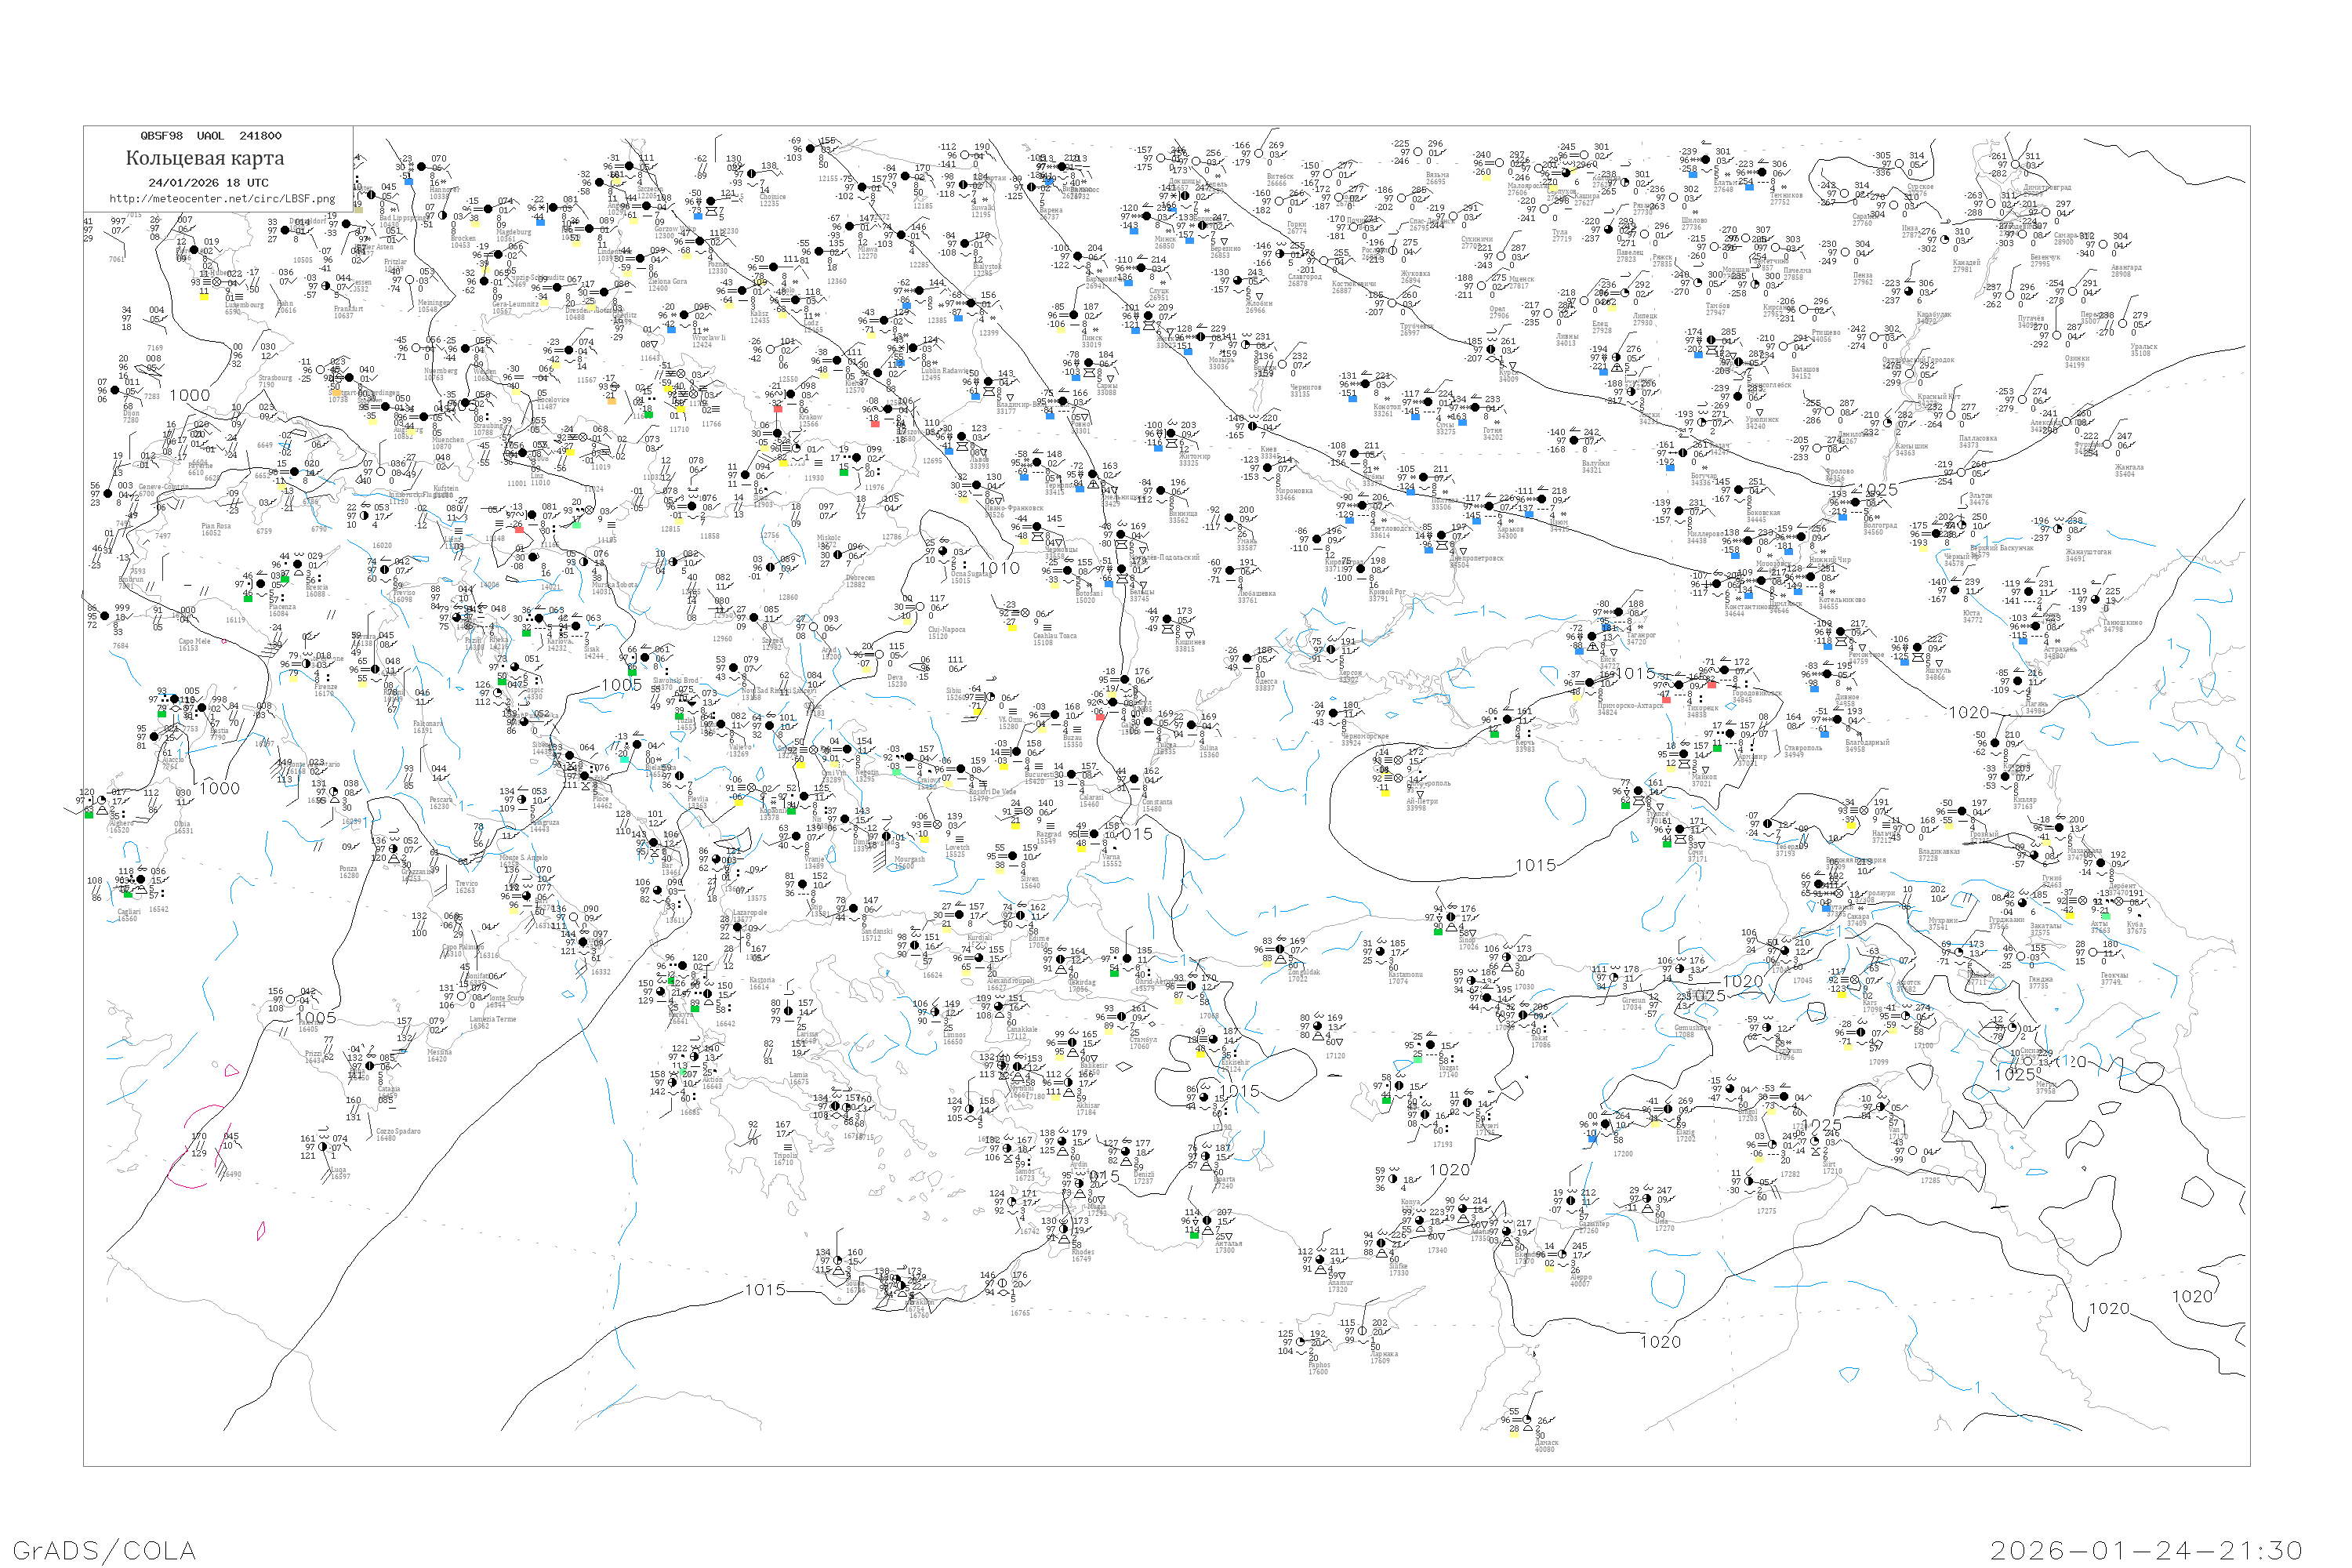Click the GrADS/COLA label at bottom left

click(104, 1550)
